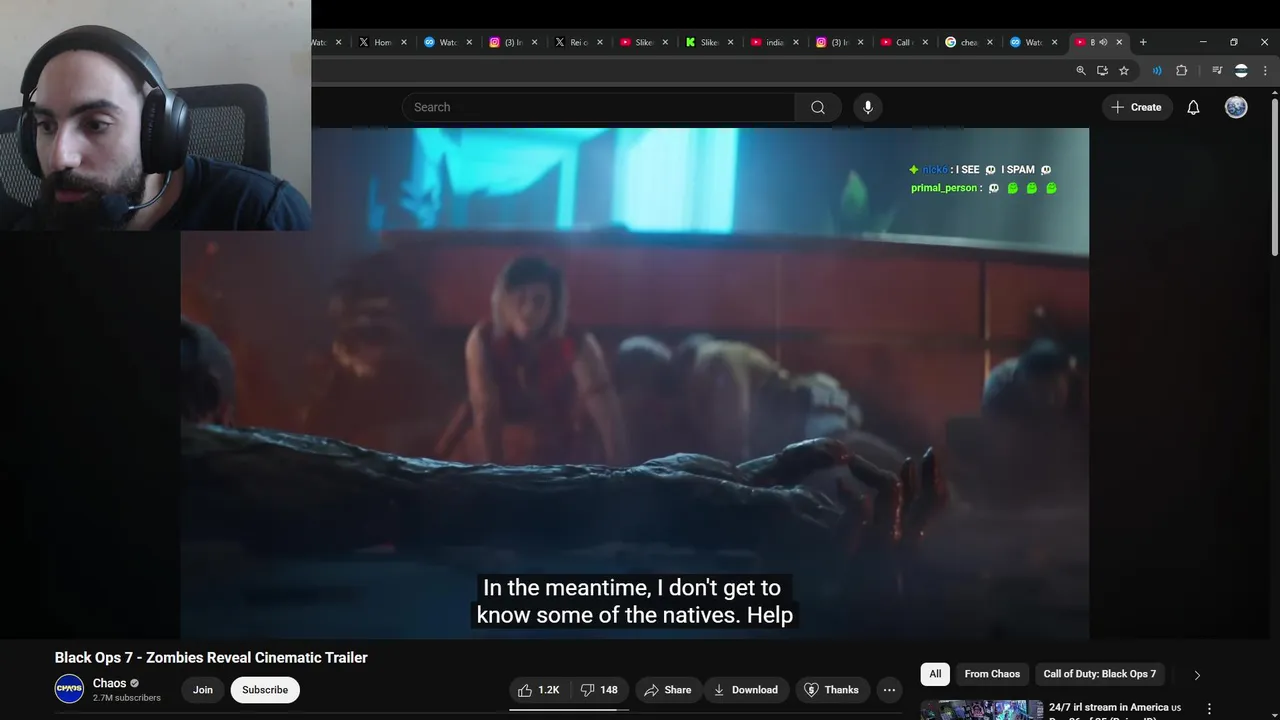Switch to the YouTube india tab
The image size is (1280, 720).
pyautogui.click(x=774, y=42)
